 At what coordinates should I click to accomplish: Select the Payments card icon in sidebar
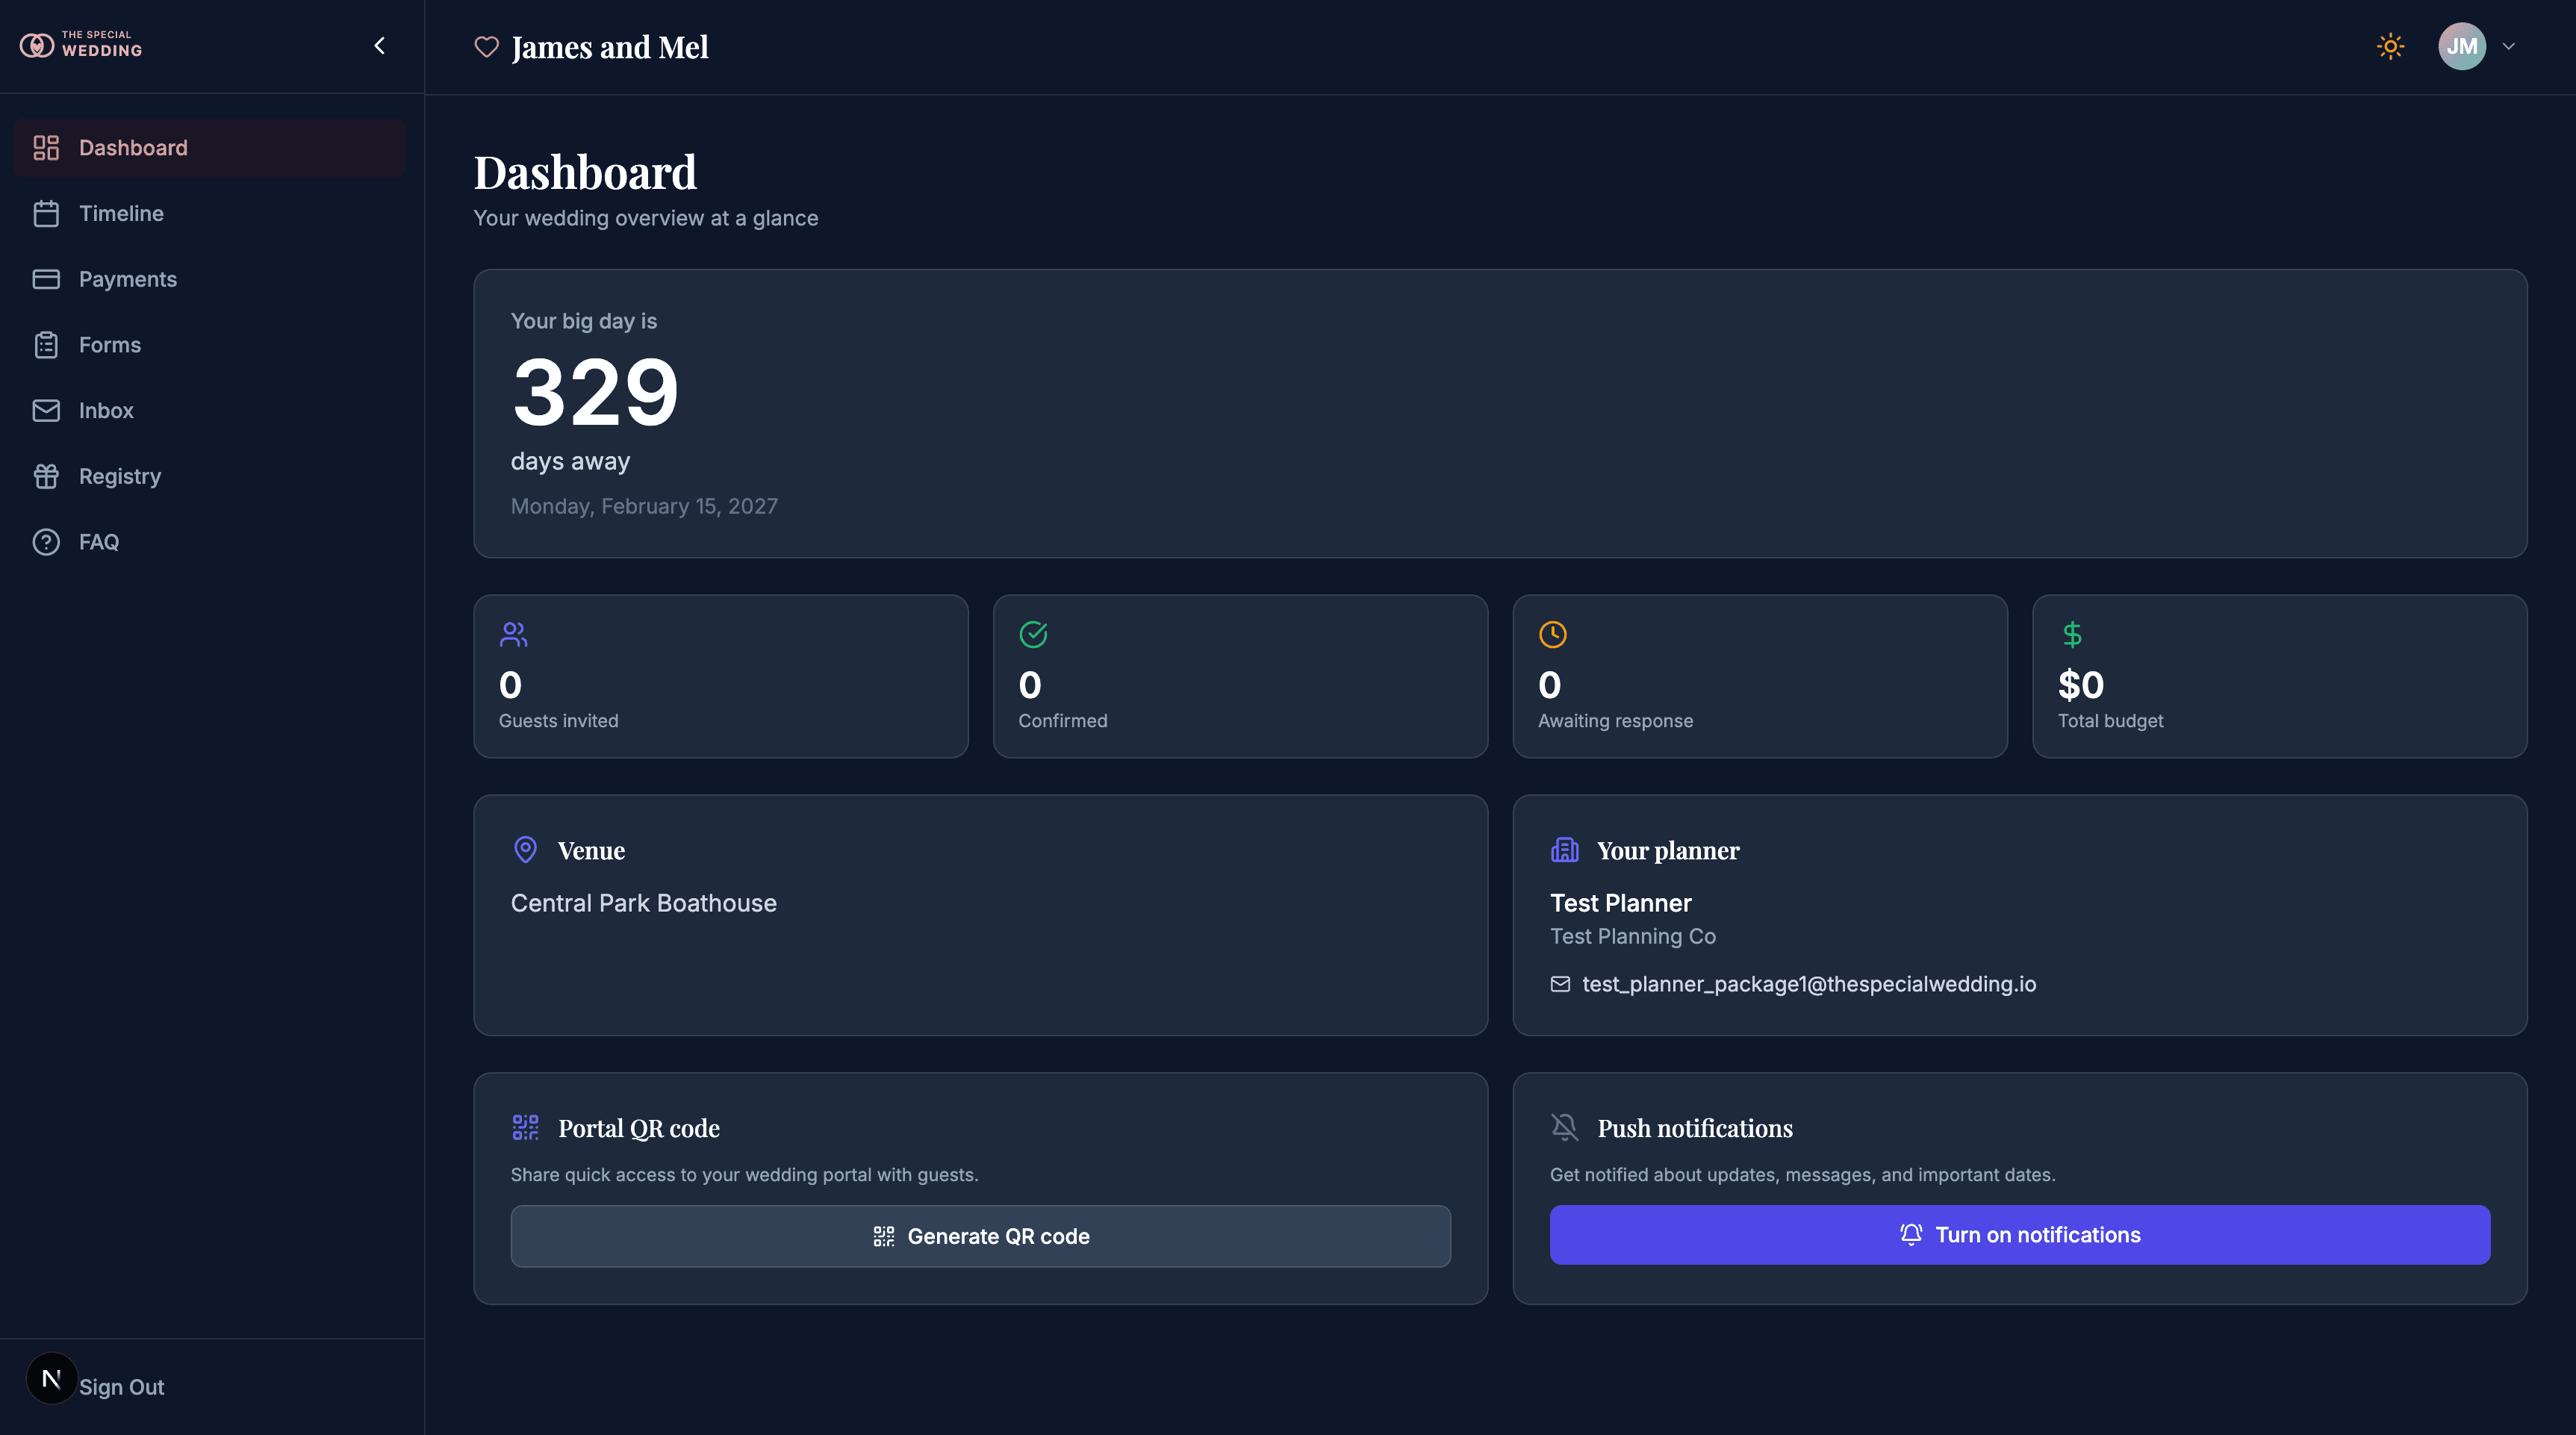46,279
